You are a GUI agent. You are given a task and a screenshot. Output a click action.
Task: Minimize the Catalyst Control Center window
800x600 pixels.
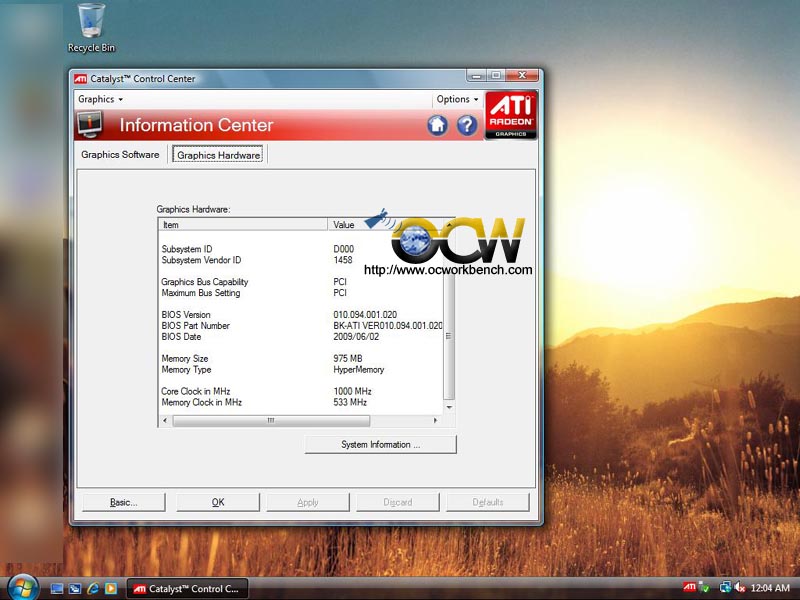pyautogui.click(x=476, y=76)
